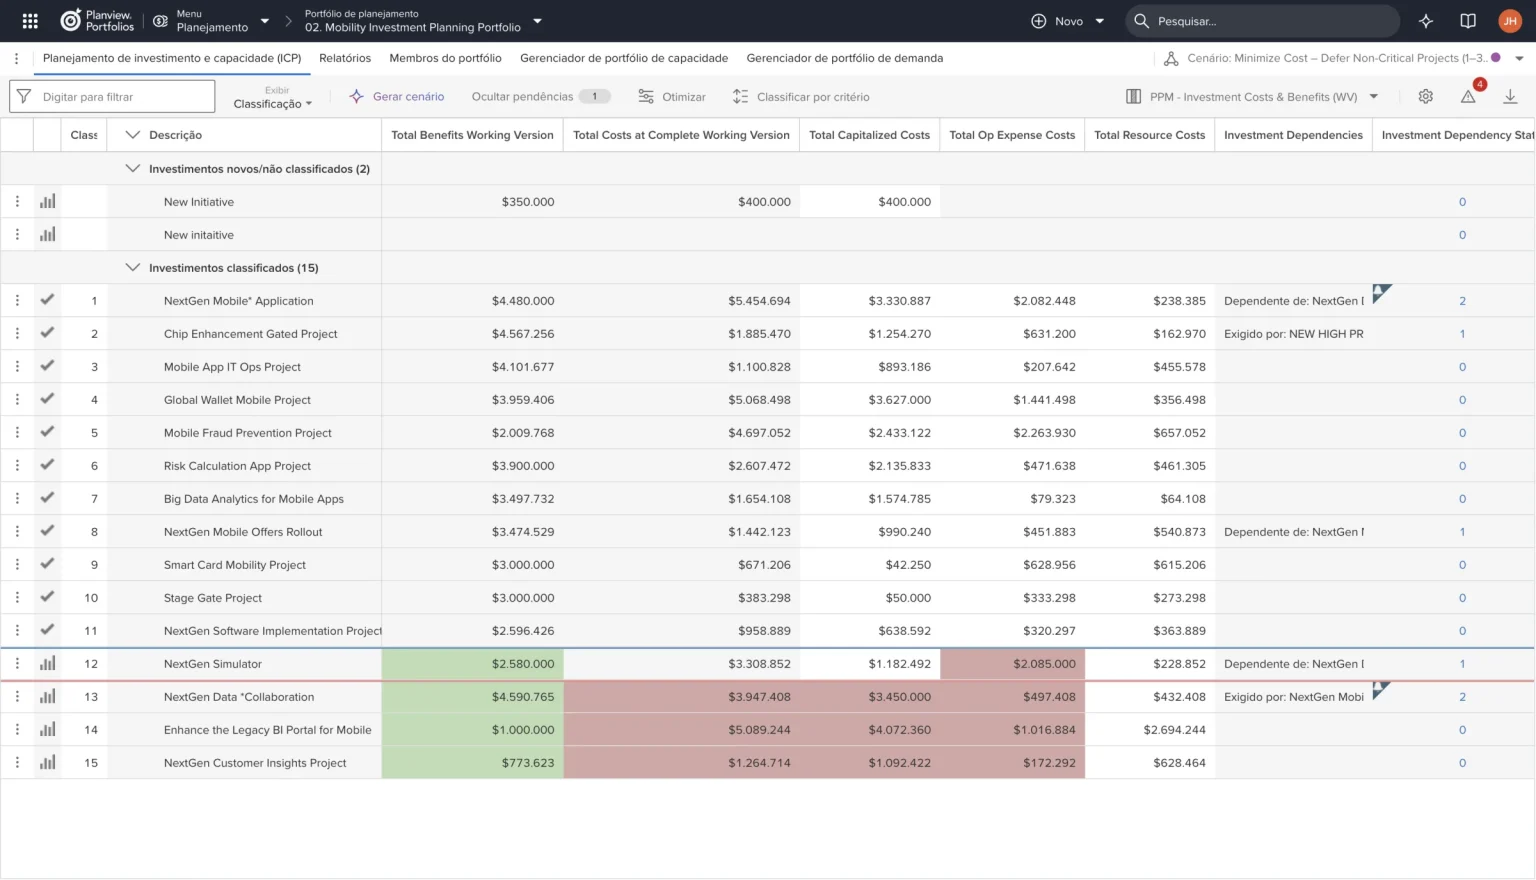Toggle checkmark for Smart Card Mobility Project
This screenshot has width=1536, height=880.
(x=47, y=563)
